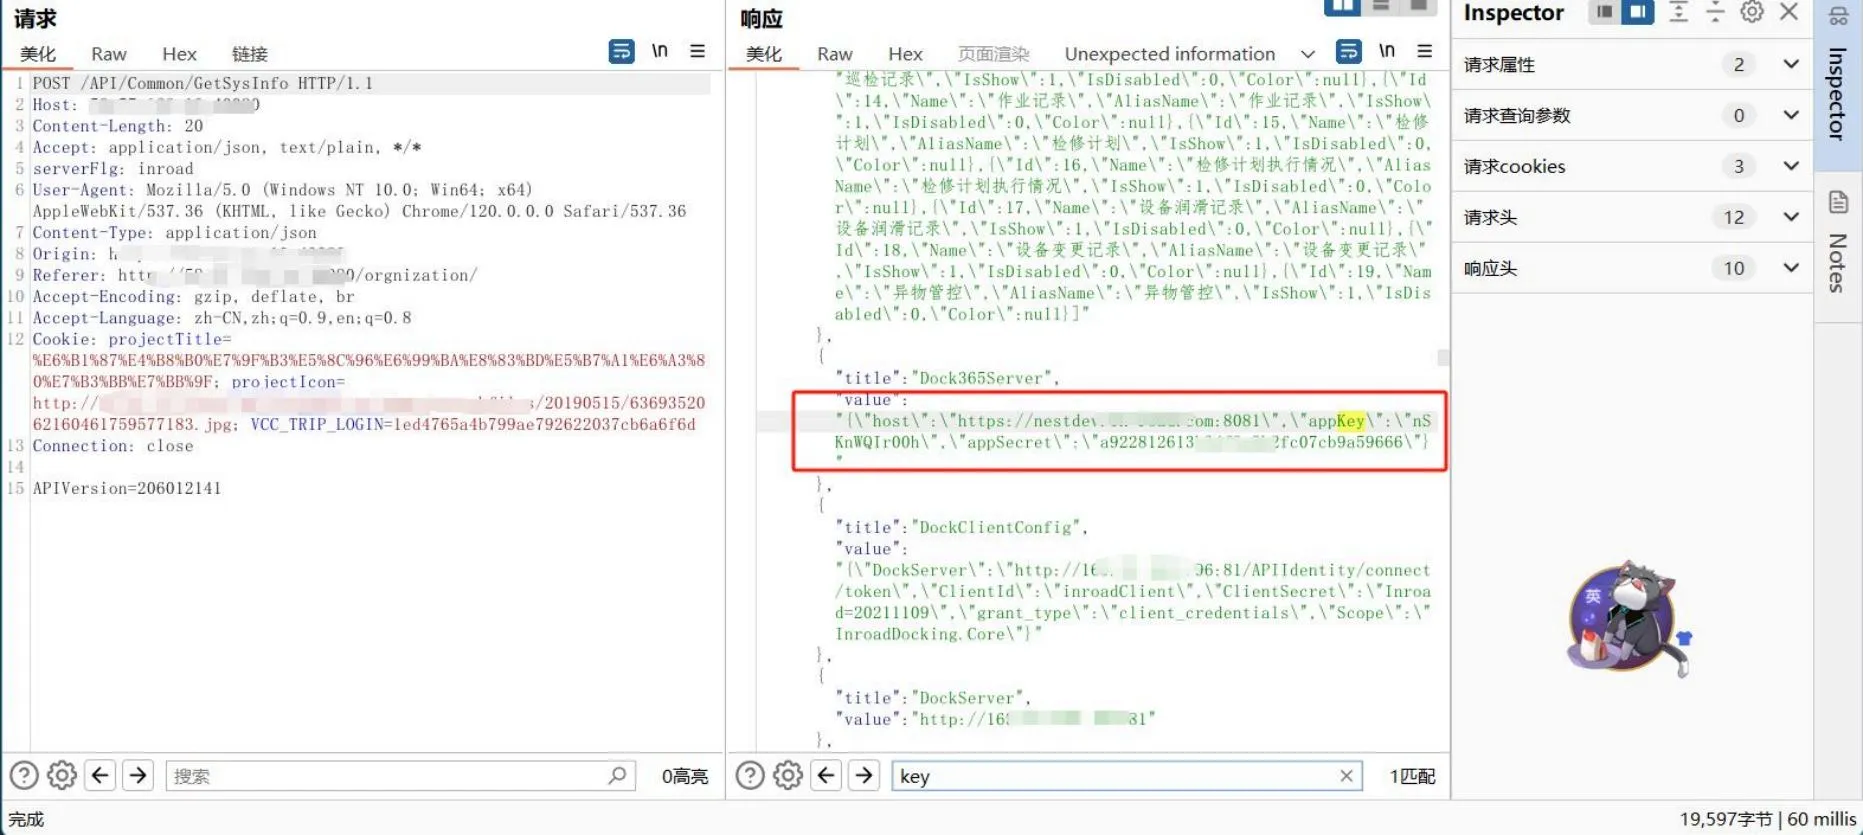Open the response panel hamburger menu
This screenshot has height=835, width=1863.
click(x=1425, y=51)
